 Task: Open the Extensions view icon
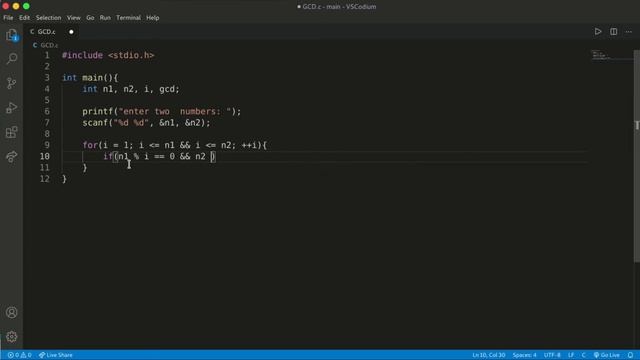click(11, 132)
